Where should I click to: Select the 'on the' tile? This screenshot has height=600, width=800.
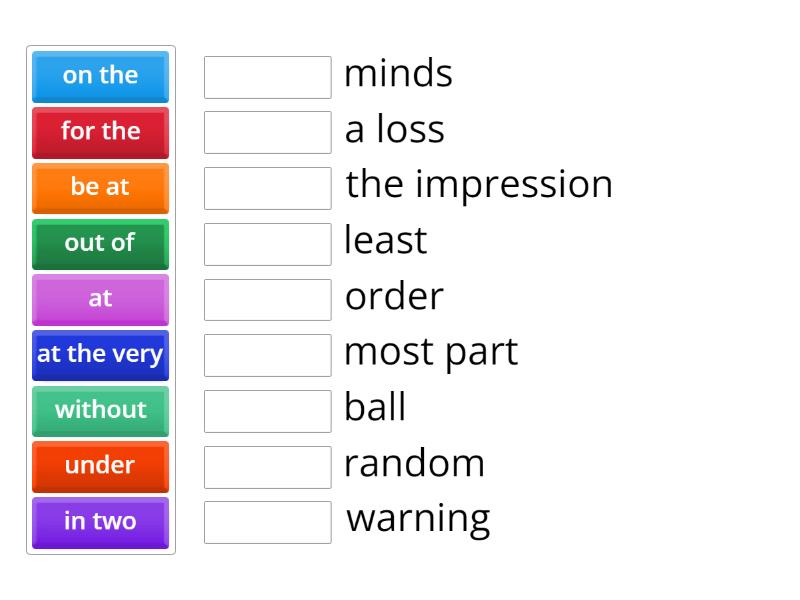[100, 75]
